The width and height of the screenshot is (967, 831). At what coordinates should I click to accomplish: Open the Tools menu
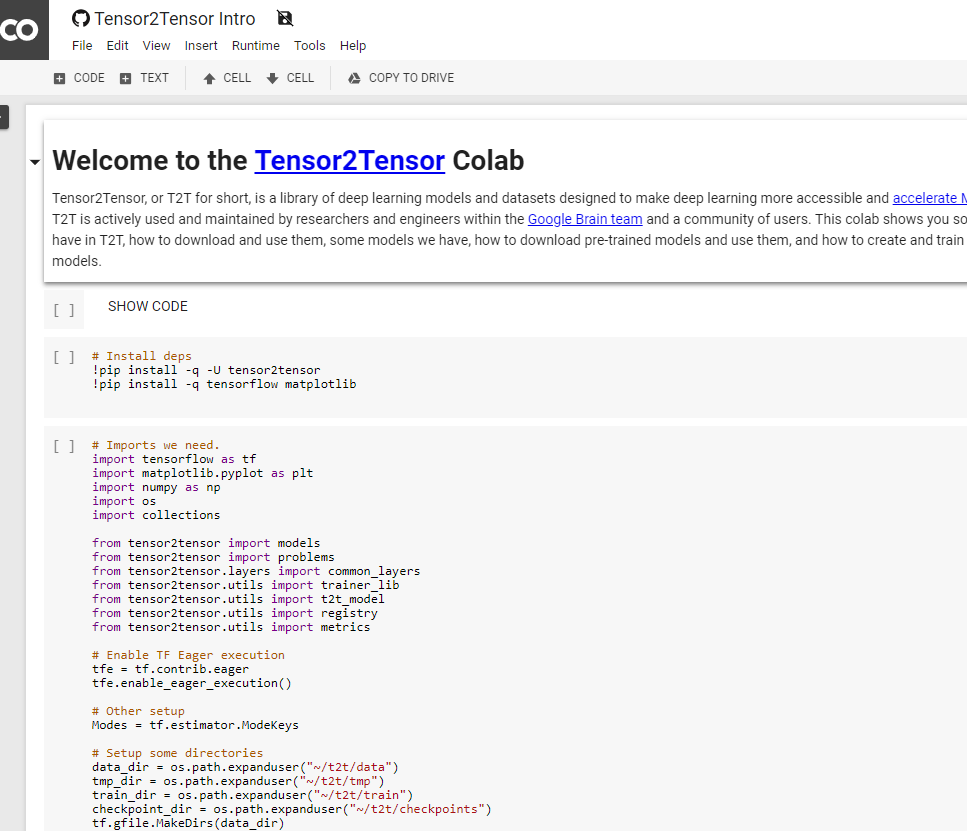[310, 46]
